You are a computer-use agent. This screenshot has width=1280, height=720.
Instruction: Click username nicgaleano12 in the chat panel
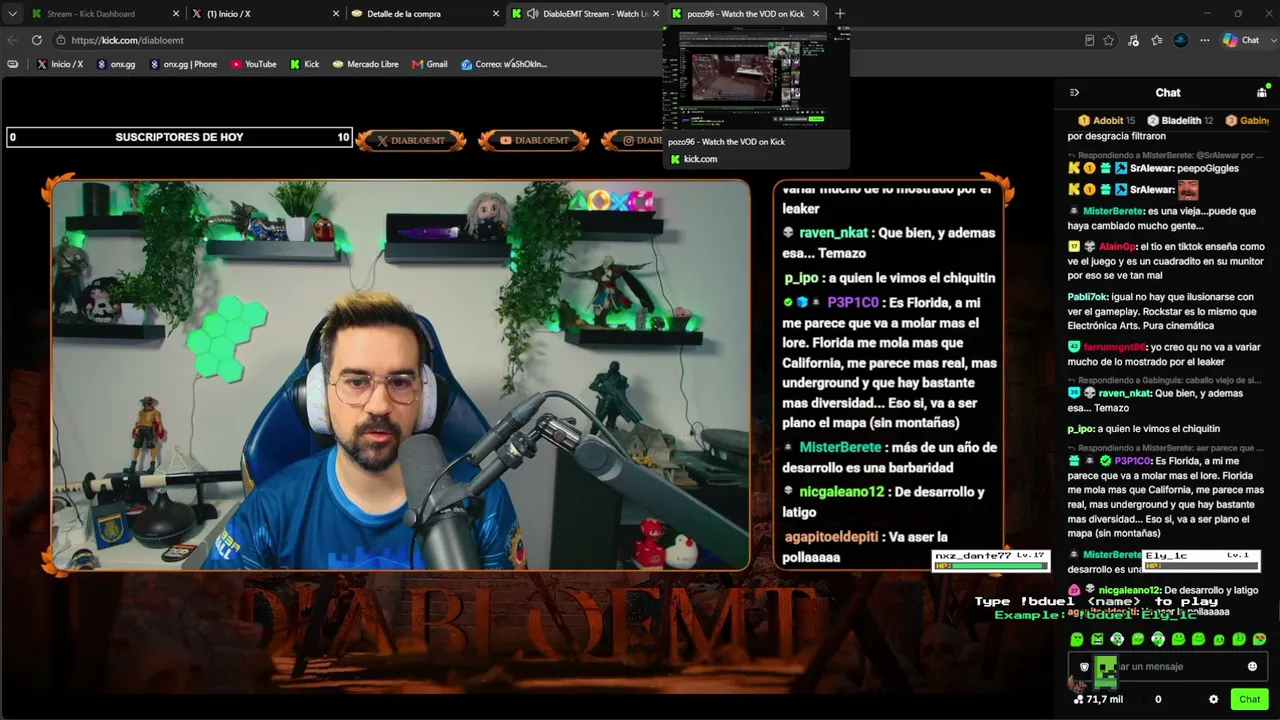click(x=1129, y=590)
